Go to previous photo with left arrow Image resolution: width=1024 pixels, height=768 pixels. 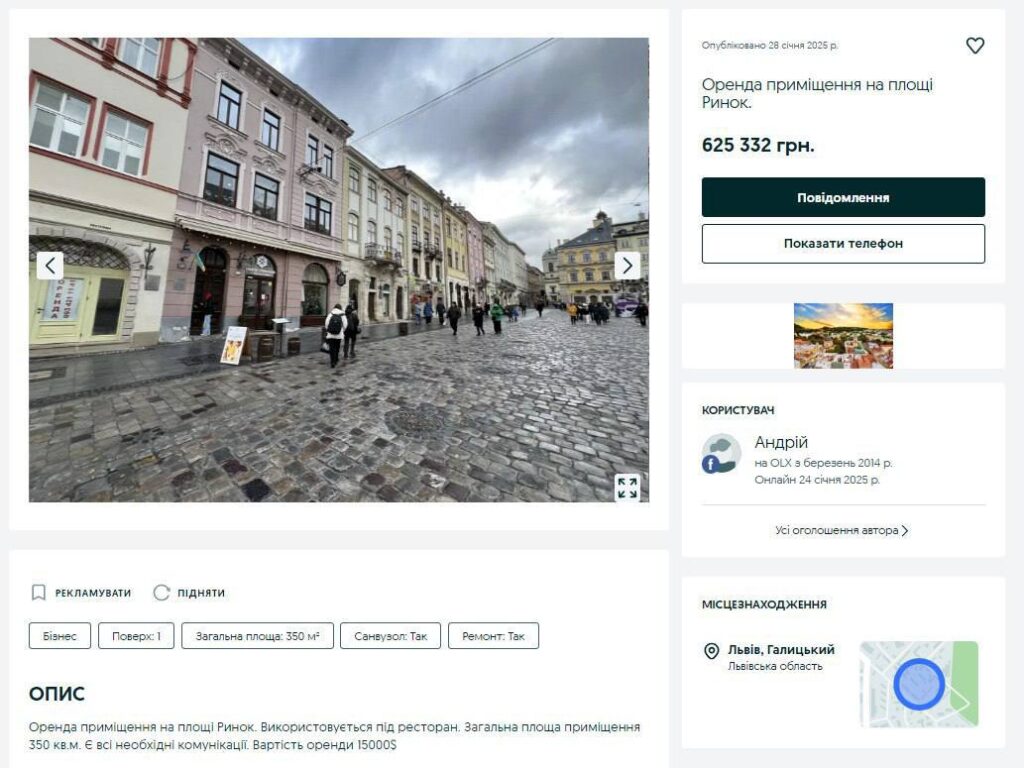(x=50, y=266)
